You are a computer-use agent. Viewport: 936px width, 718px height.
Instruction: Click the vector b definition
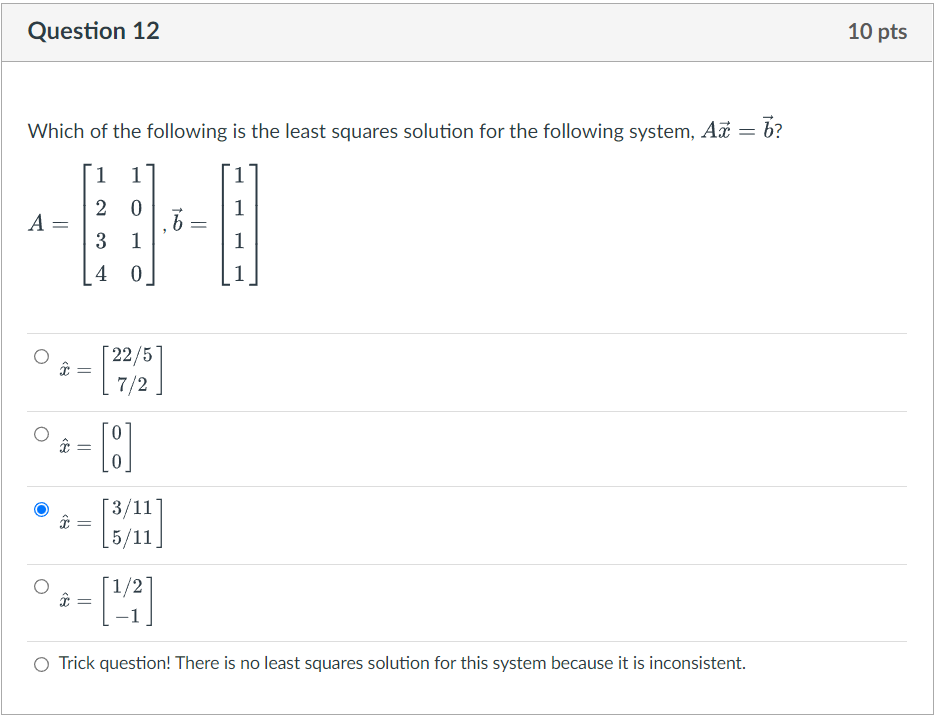215,225
